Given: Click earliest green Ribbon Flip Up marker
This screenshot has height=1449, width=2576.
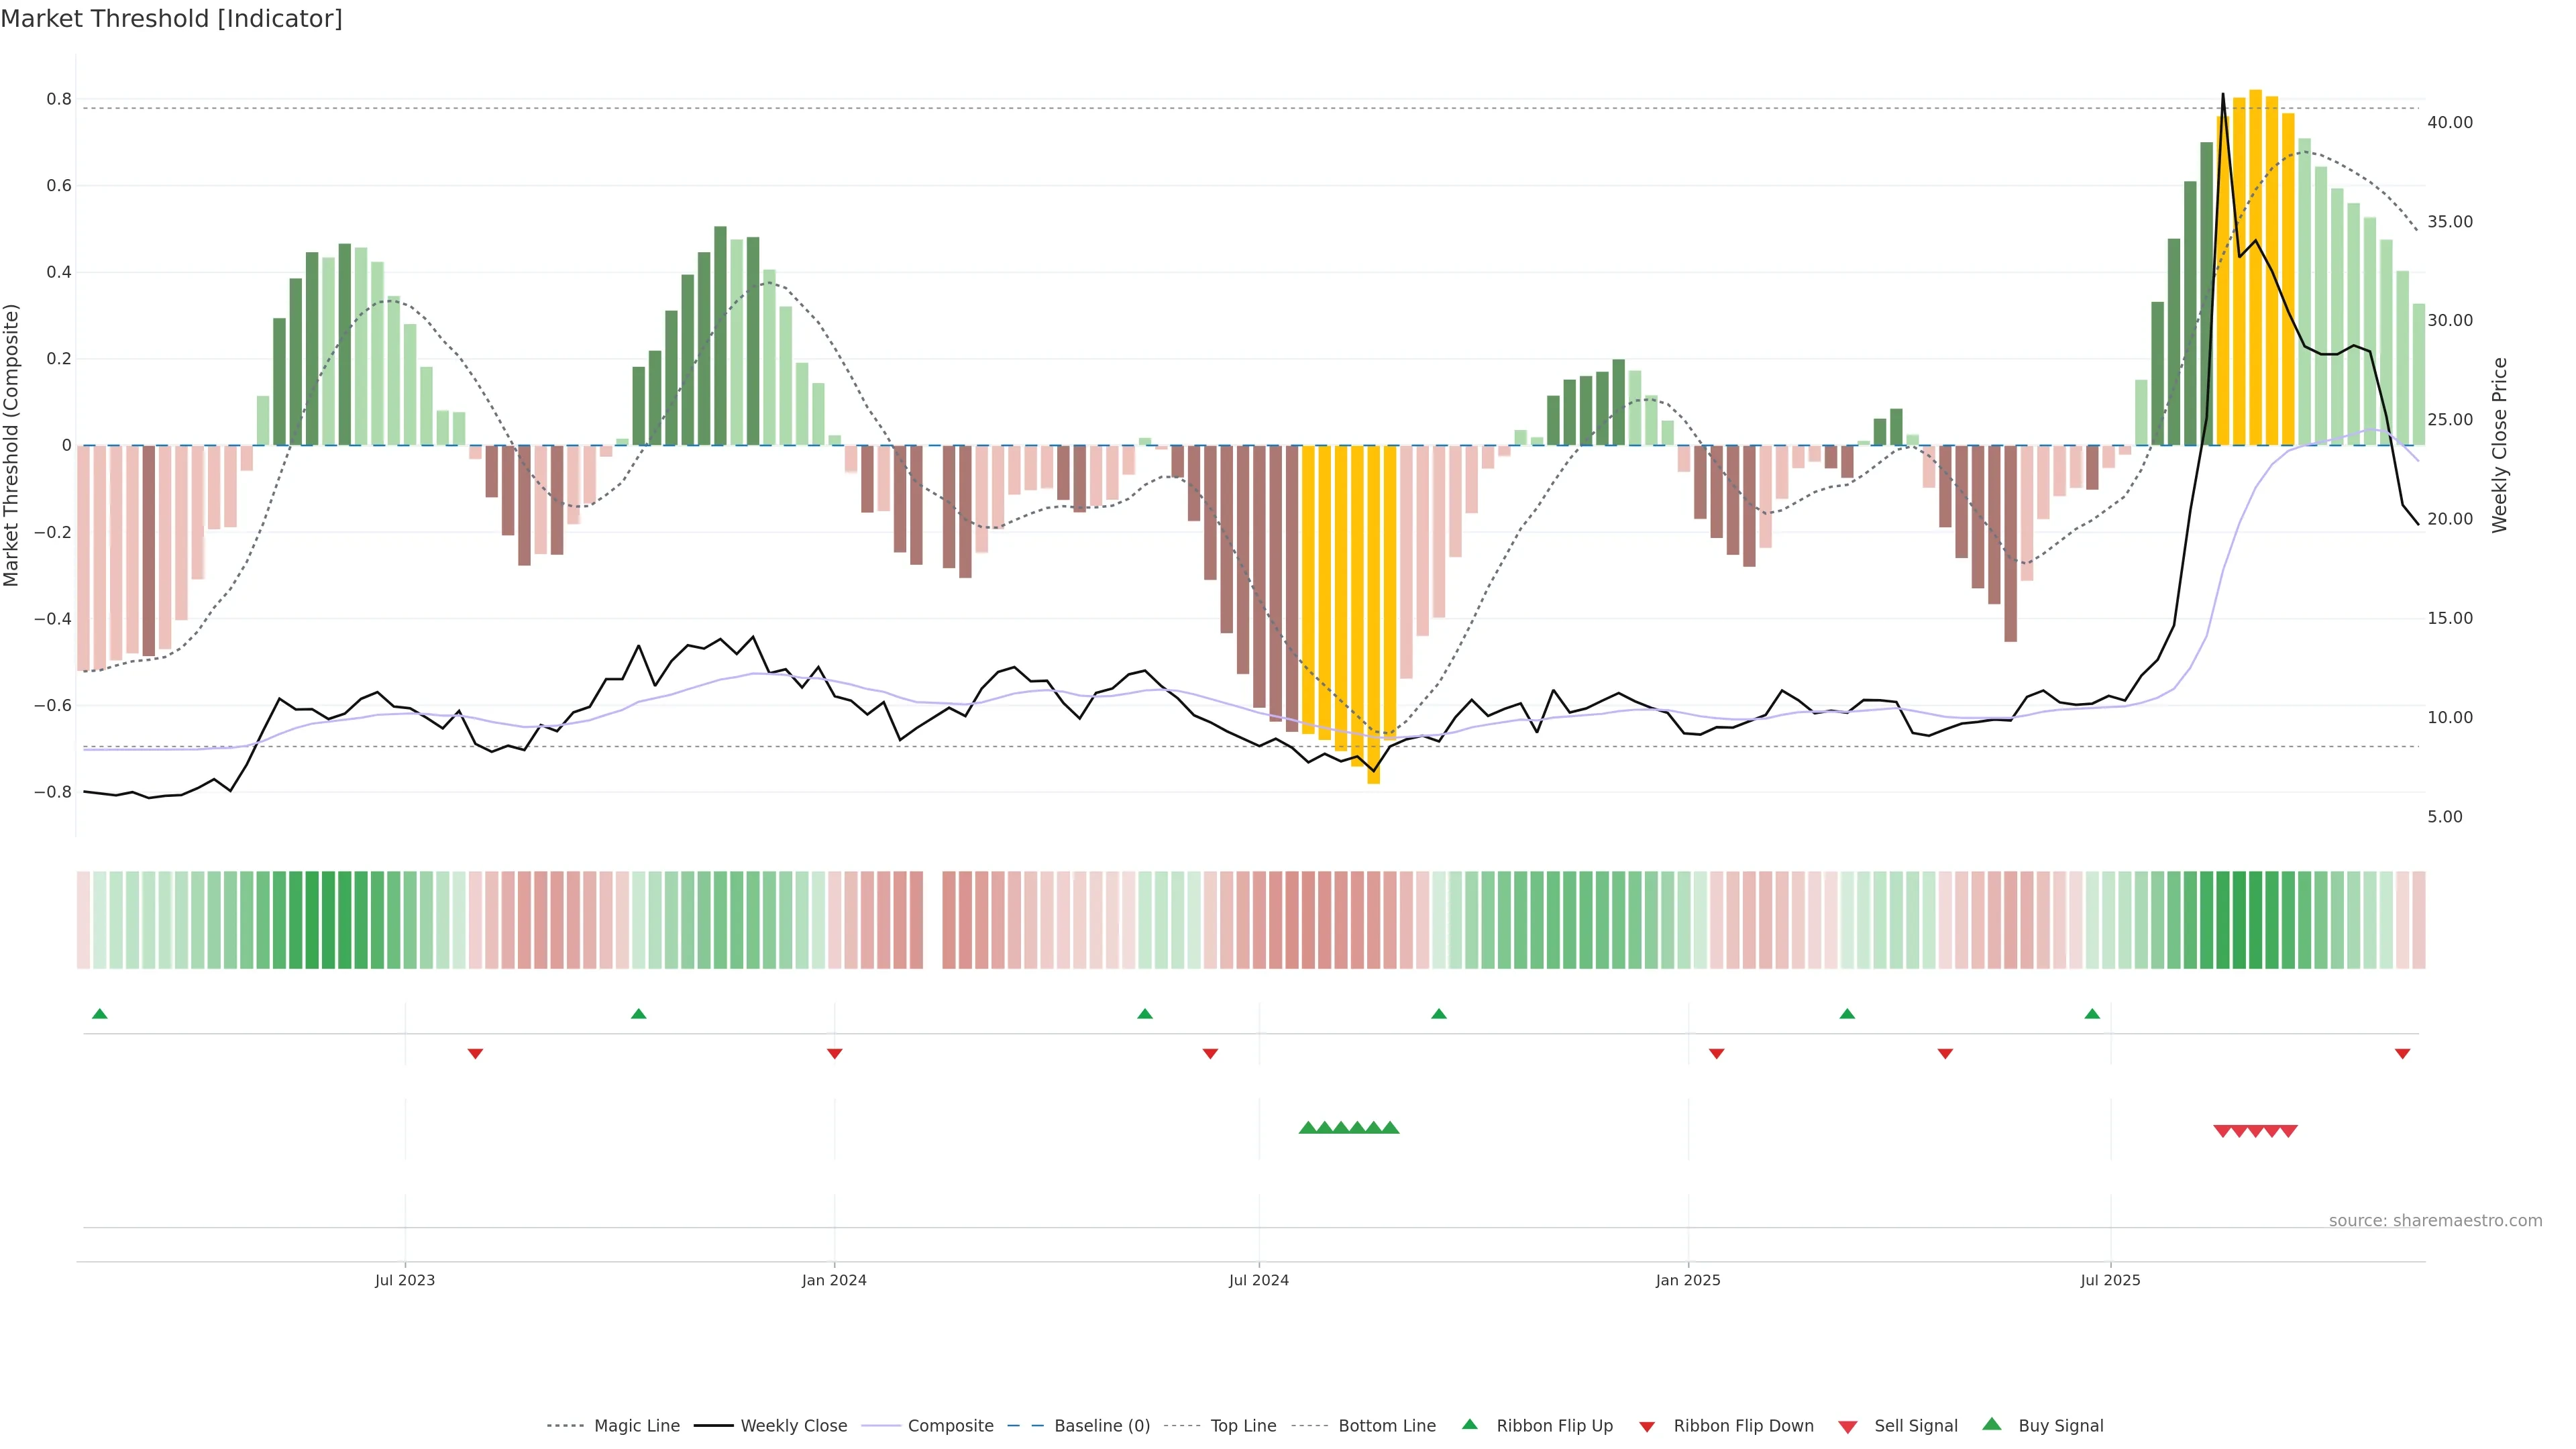Looking at the screenshot, I should 99,1014.
